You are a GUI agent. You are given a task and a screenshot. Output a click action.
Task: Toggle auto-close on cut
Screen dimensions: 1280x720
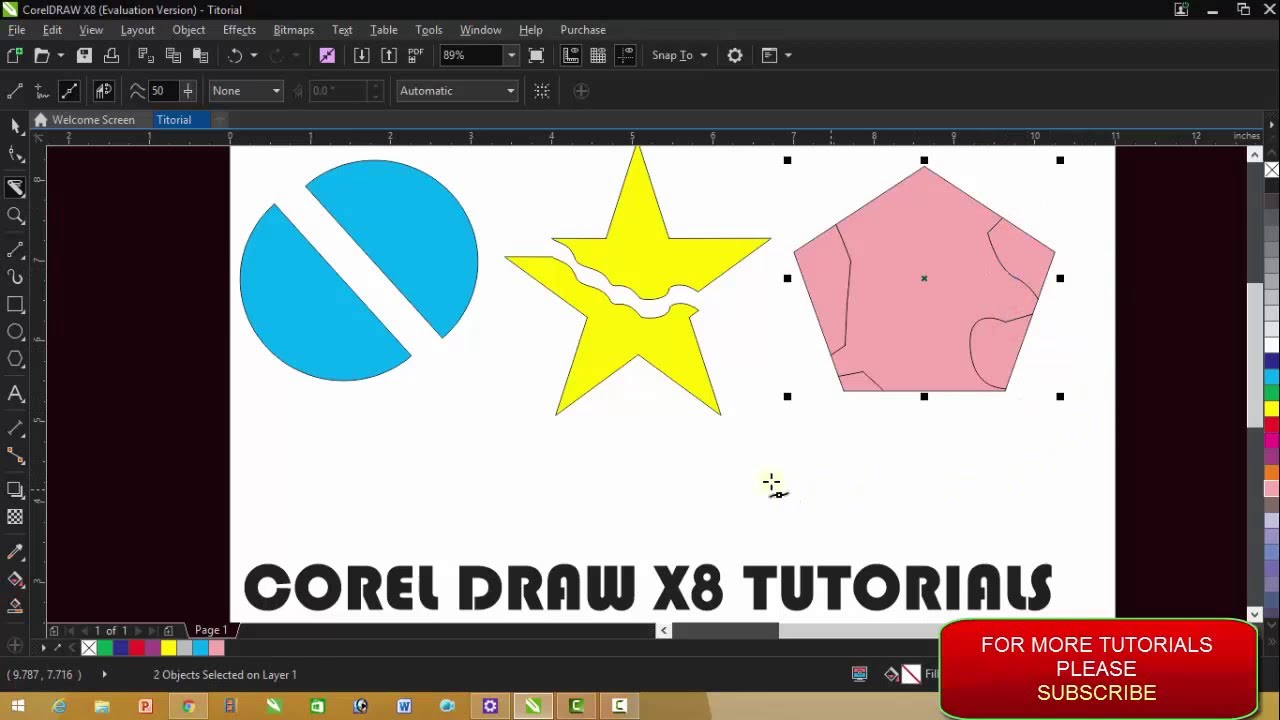point(104,91)
